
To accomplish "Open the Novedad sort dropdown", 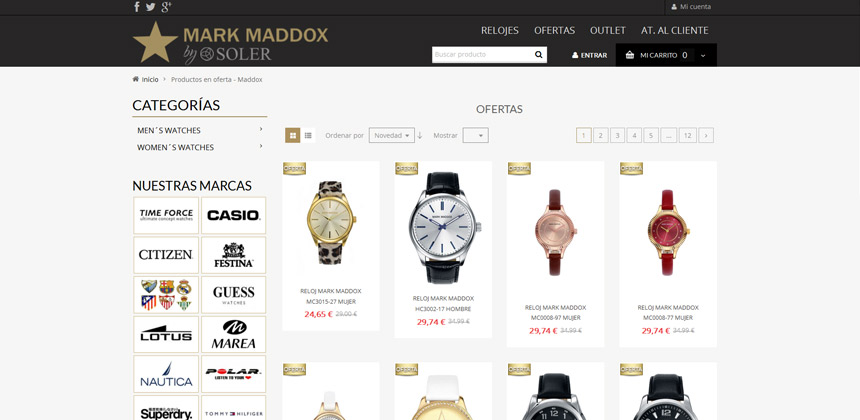I will [392, 135].
